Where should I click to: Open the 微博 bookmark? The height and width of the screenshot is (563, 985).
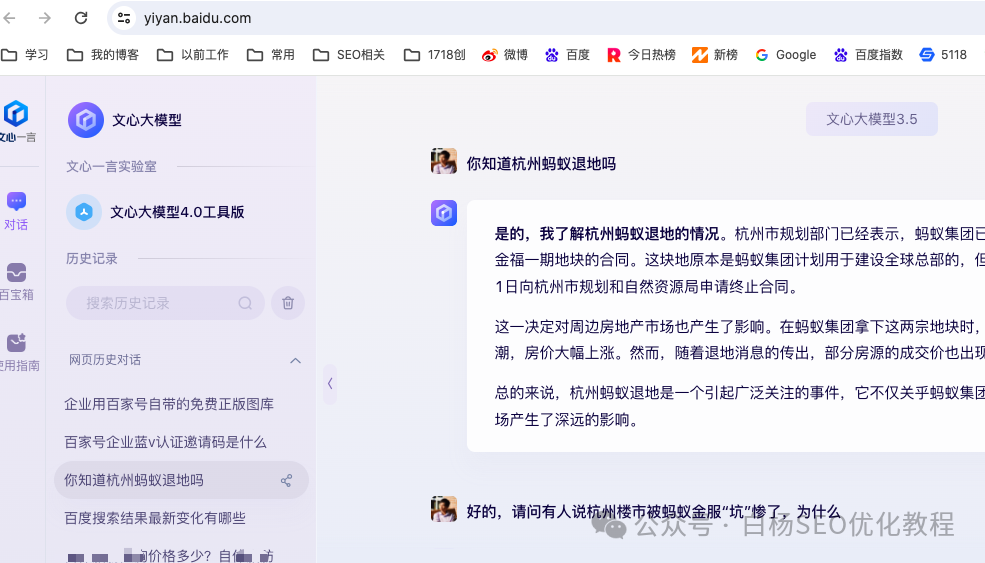click(505, 55)
